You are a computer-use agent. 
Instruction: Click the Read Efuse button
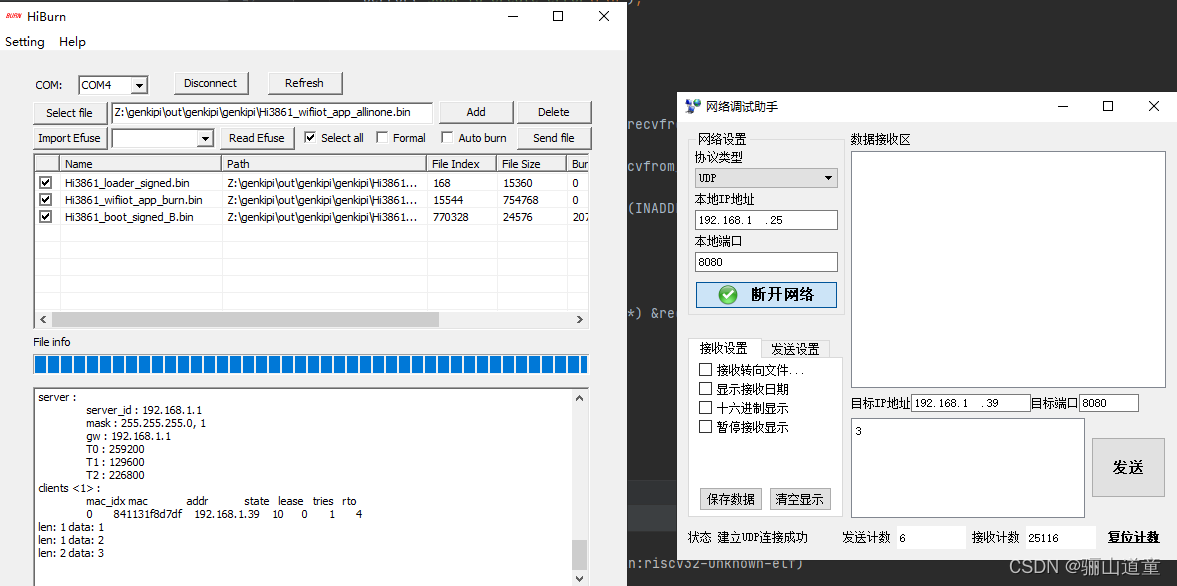click(257, 138)
